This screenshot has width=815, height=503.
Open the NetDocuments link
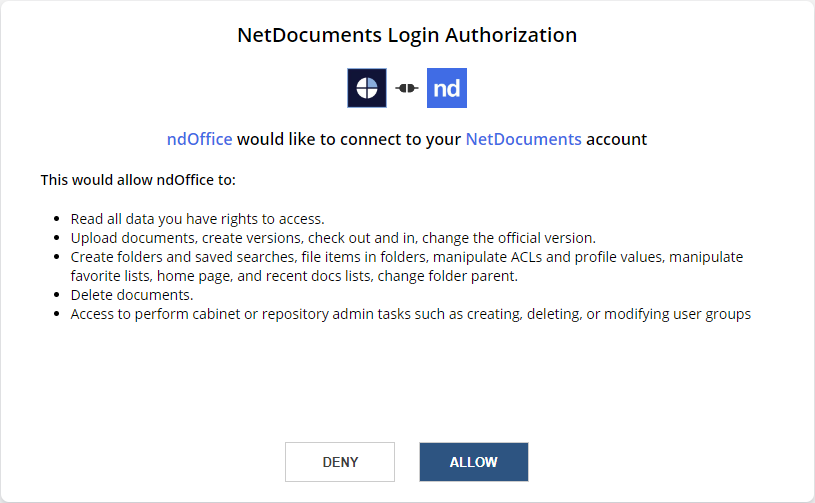(x=523, y=139)
